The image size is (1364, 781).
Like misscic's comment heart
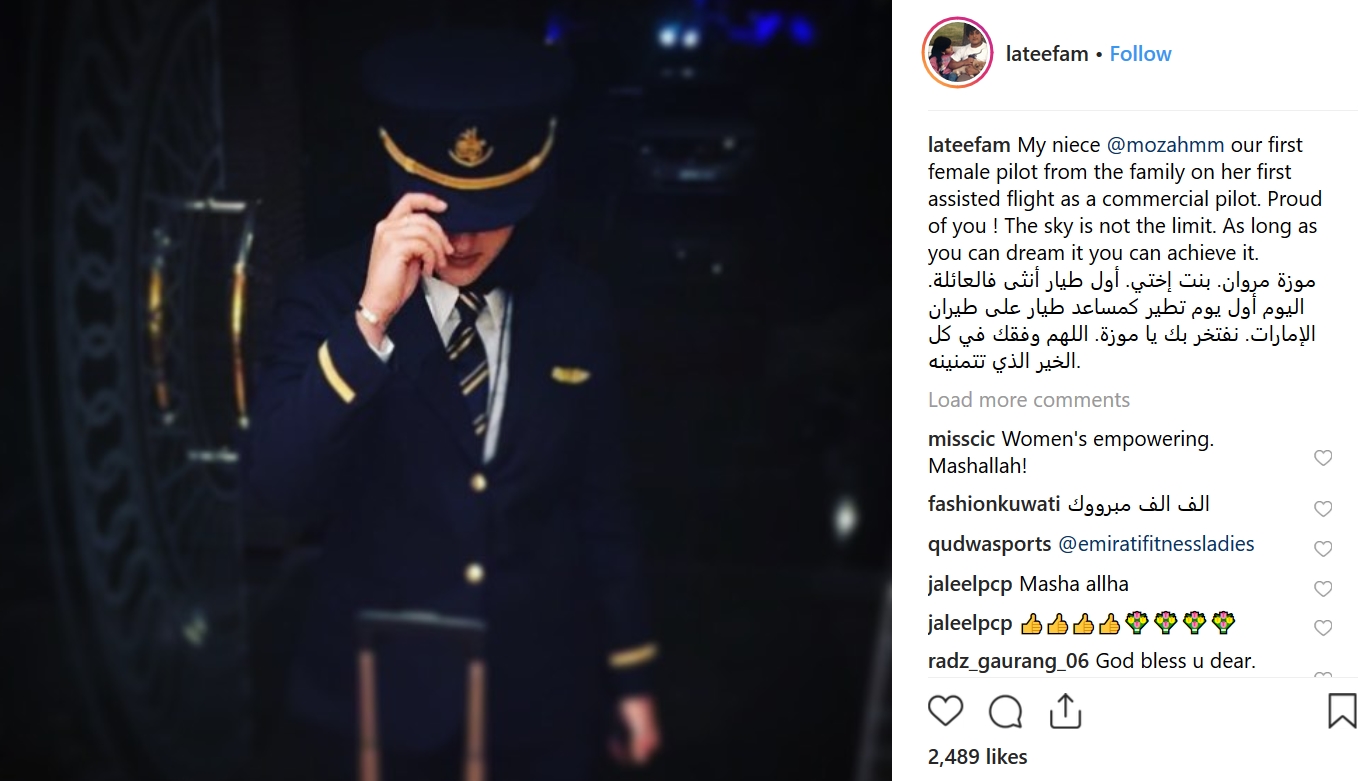point(1323,458)
